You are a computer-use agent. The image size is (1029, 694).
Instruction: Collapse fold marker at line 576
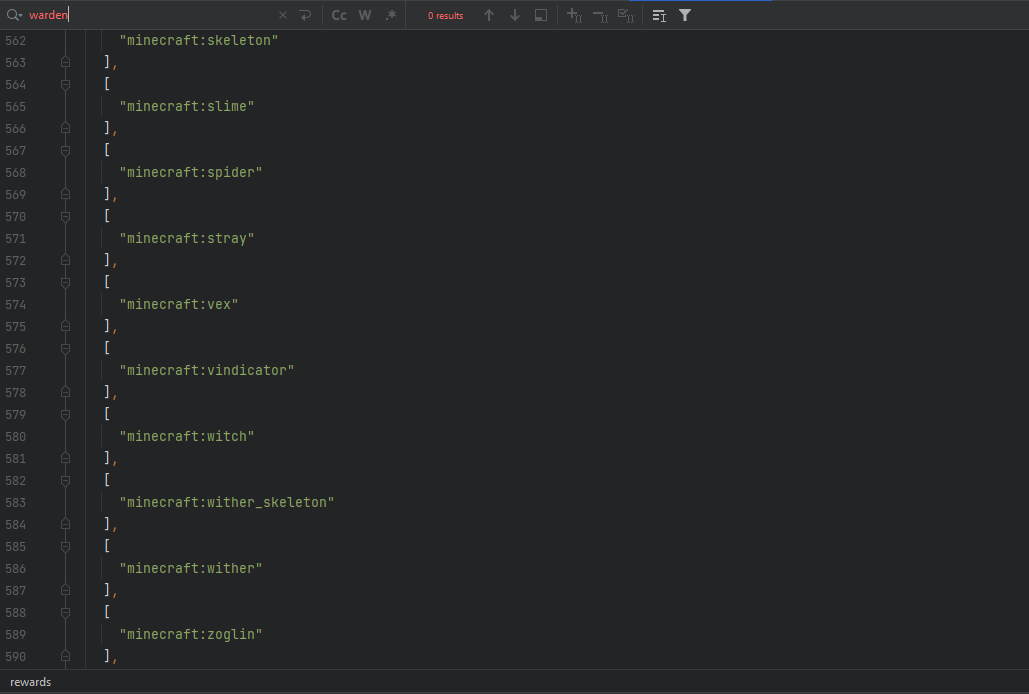click(66, 348)
